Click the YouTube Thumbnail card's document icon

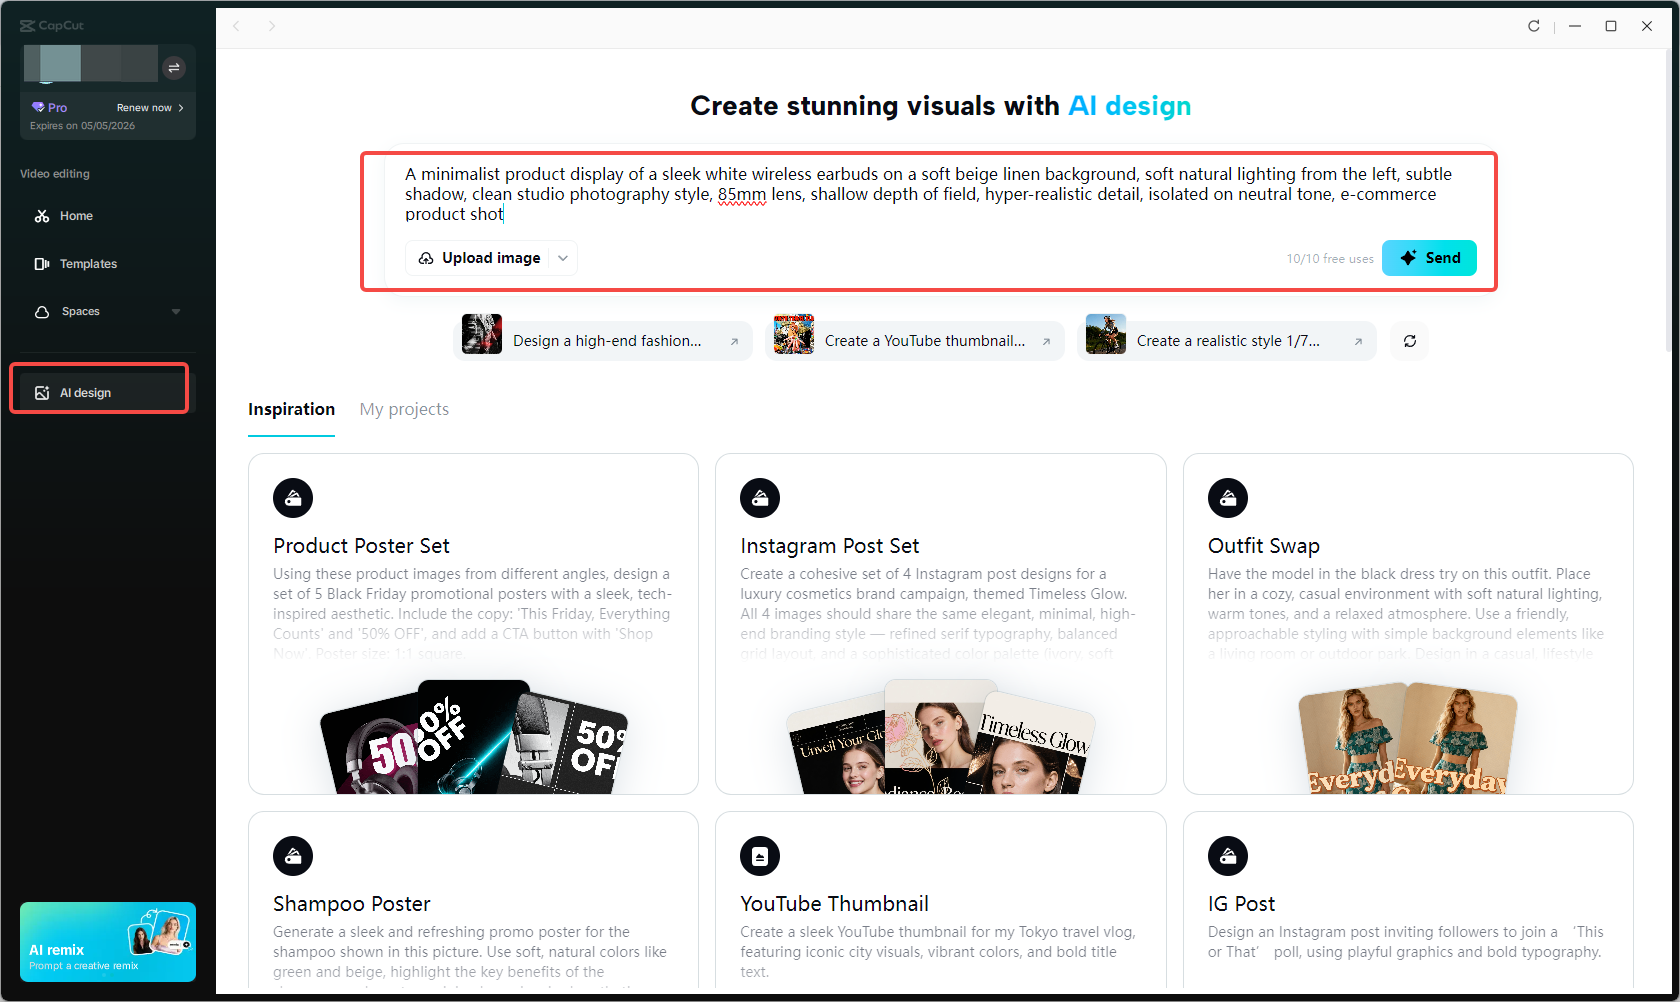tap(760, 855)
